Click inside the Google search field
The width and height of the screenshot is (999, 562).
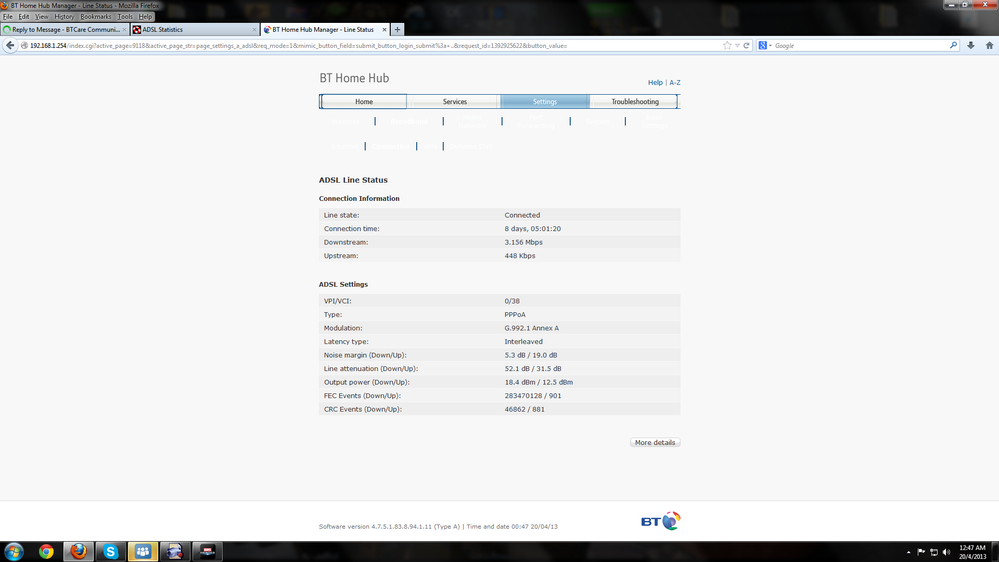tap(860, 45)
